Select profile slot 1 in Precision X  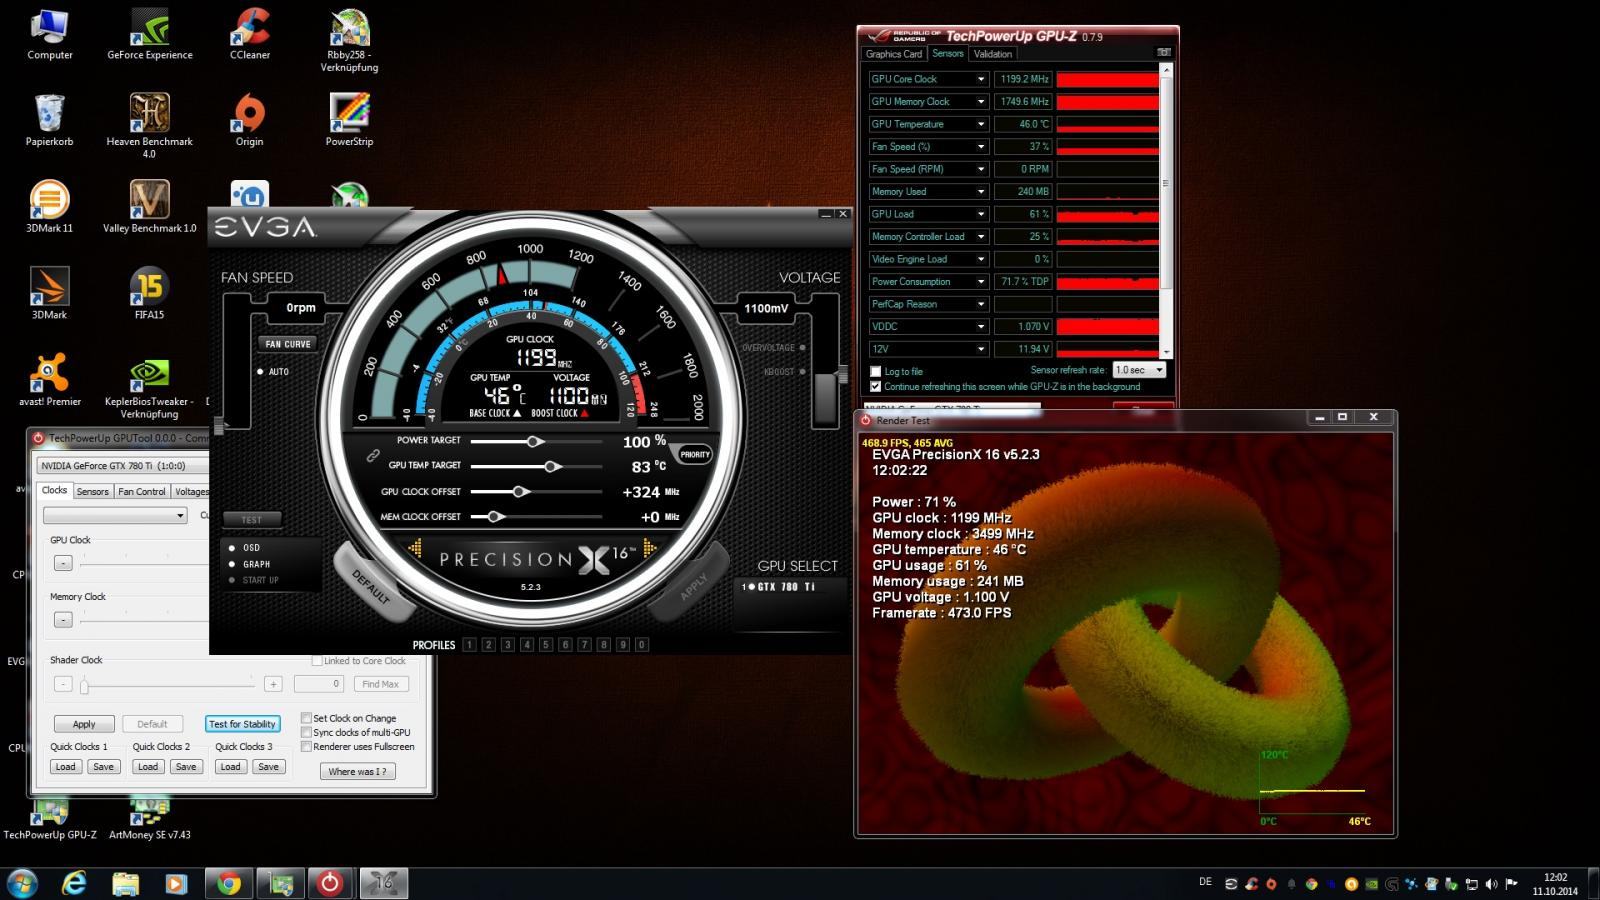point(469,645)
